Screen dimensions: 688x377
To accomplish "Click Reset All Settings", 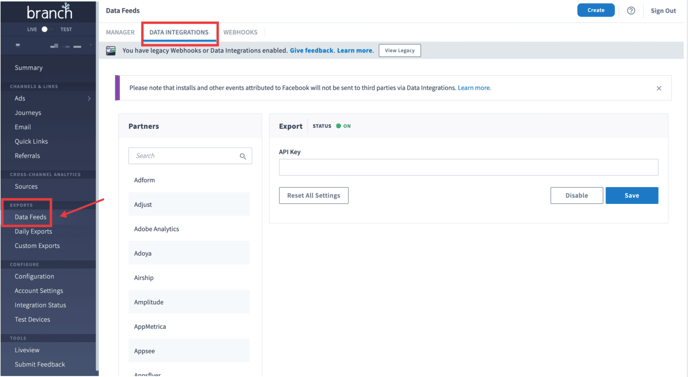I will (x=314, y=195).
